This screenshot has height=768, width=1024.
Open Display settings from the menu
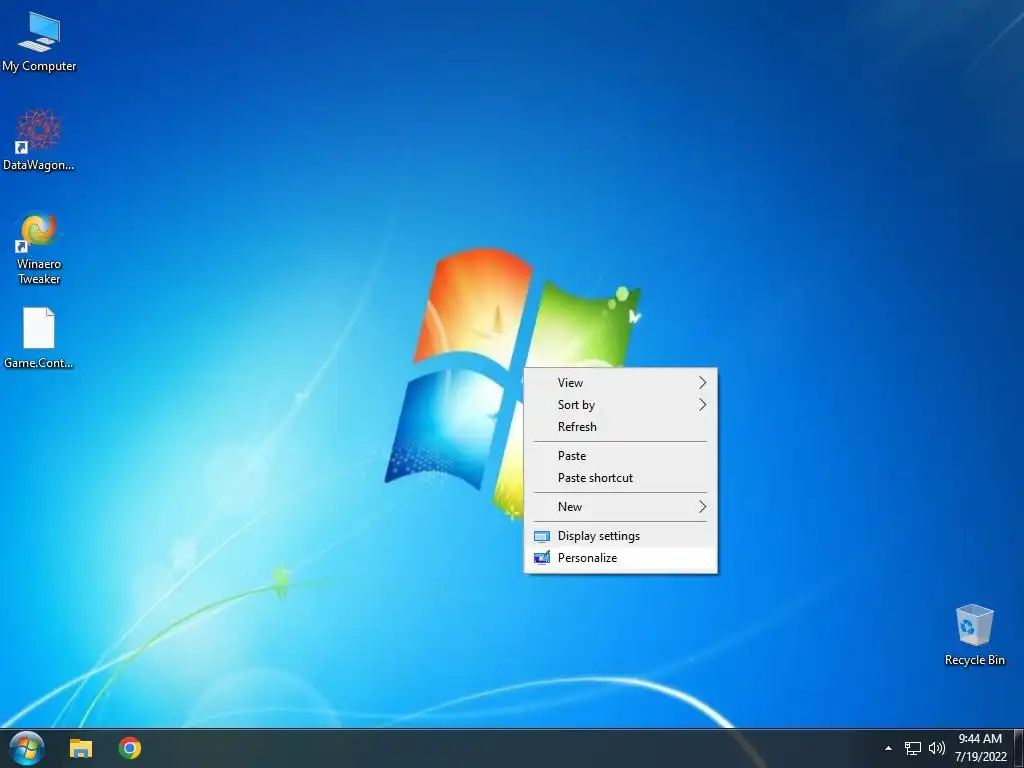pos(620,536)
